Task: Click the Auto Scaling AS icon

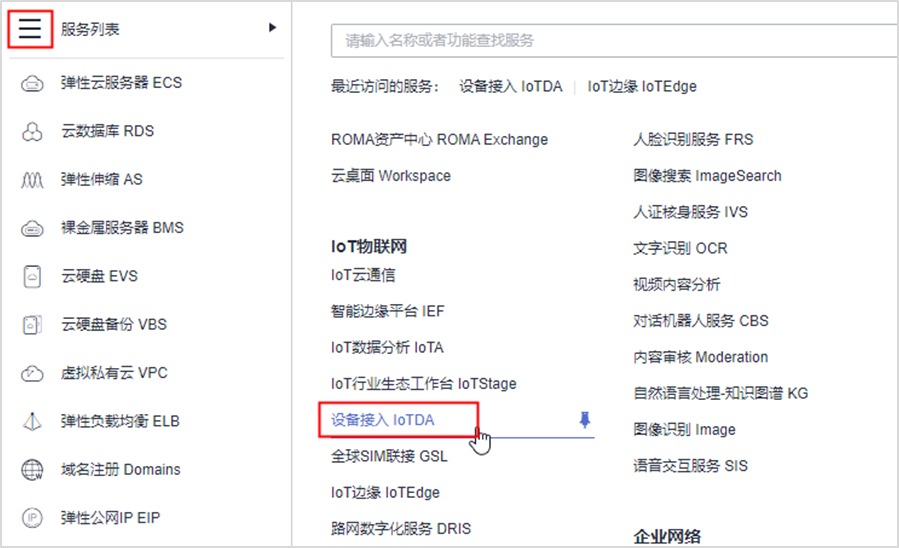Action: click(x=32, y=180)
